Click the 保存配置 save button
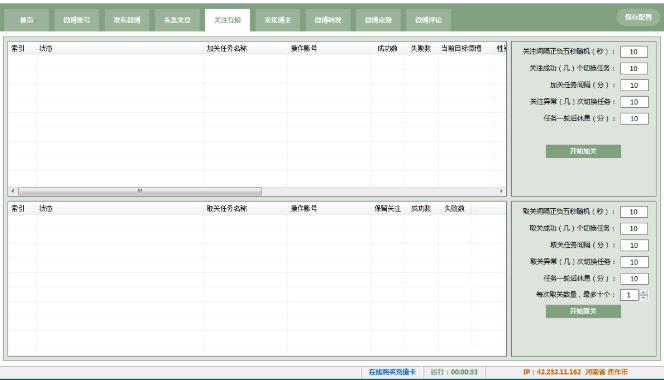Image resolution: width=664 pixels, height=380 pixels. pos(638,17)
